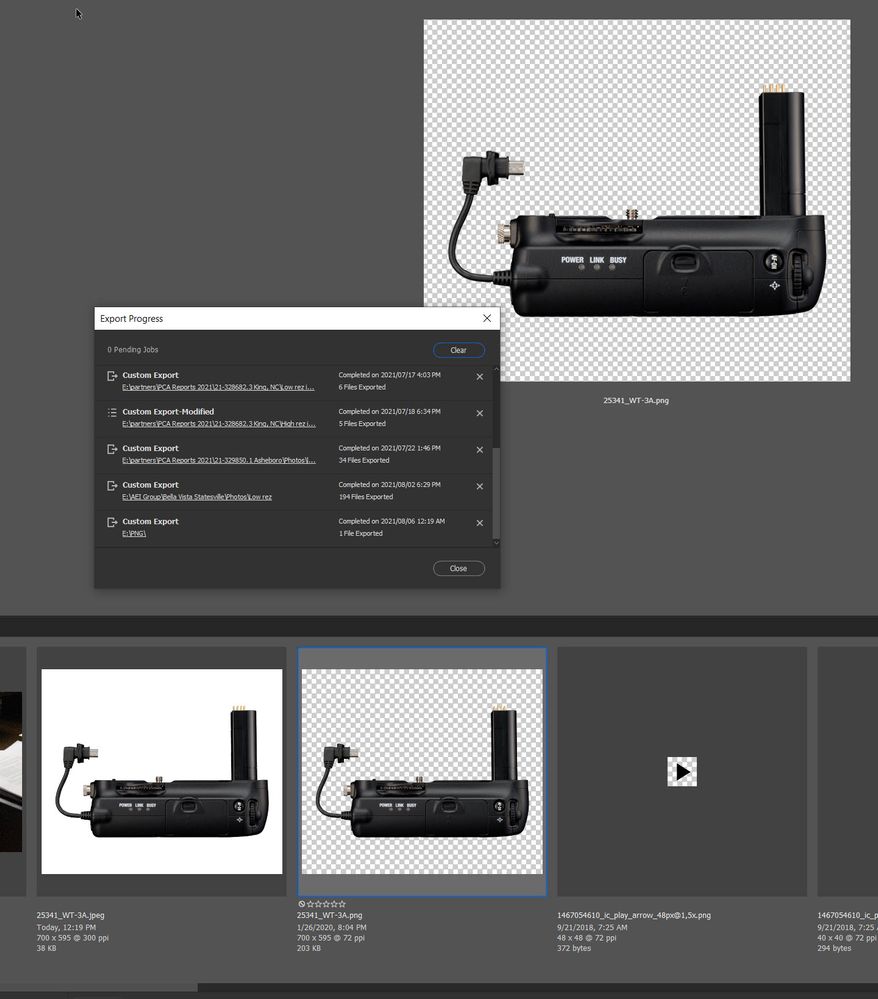This screenshot has height=999, width=878.
Task: Click the scroll-up arrow in the Export Progress list
Action: coord(496,370)
